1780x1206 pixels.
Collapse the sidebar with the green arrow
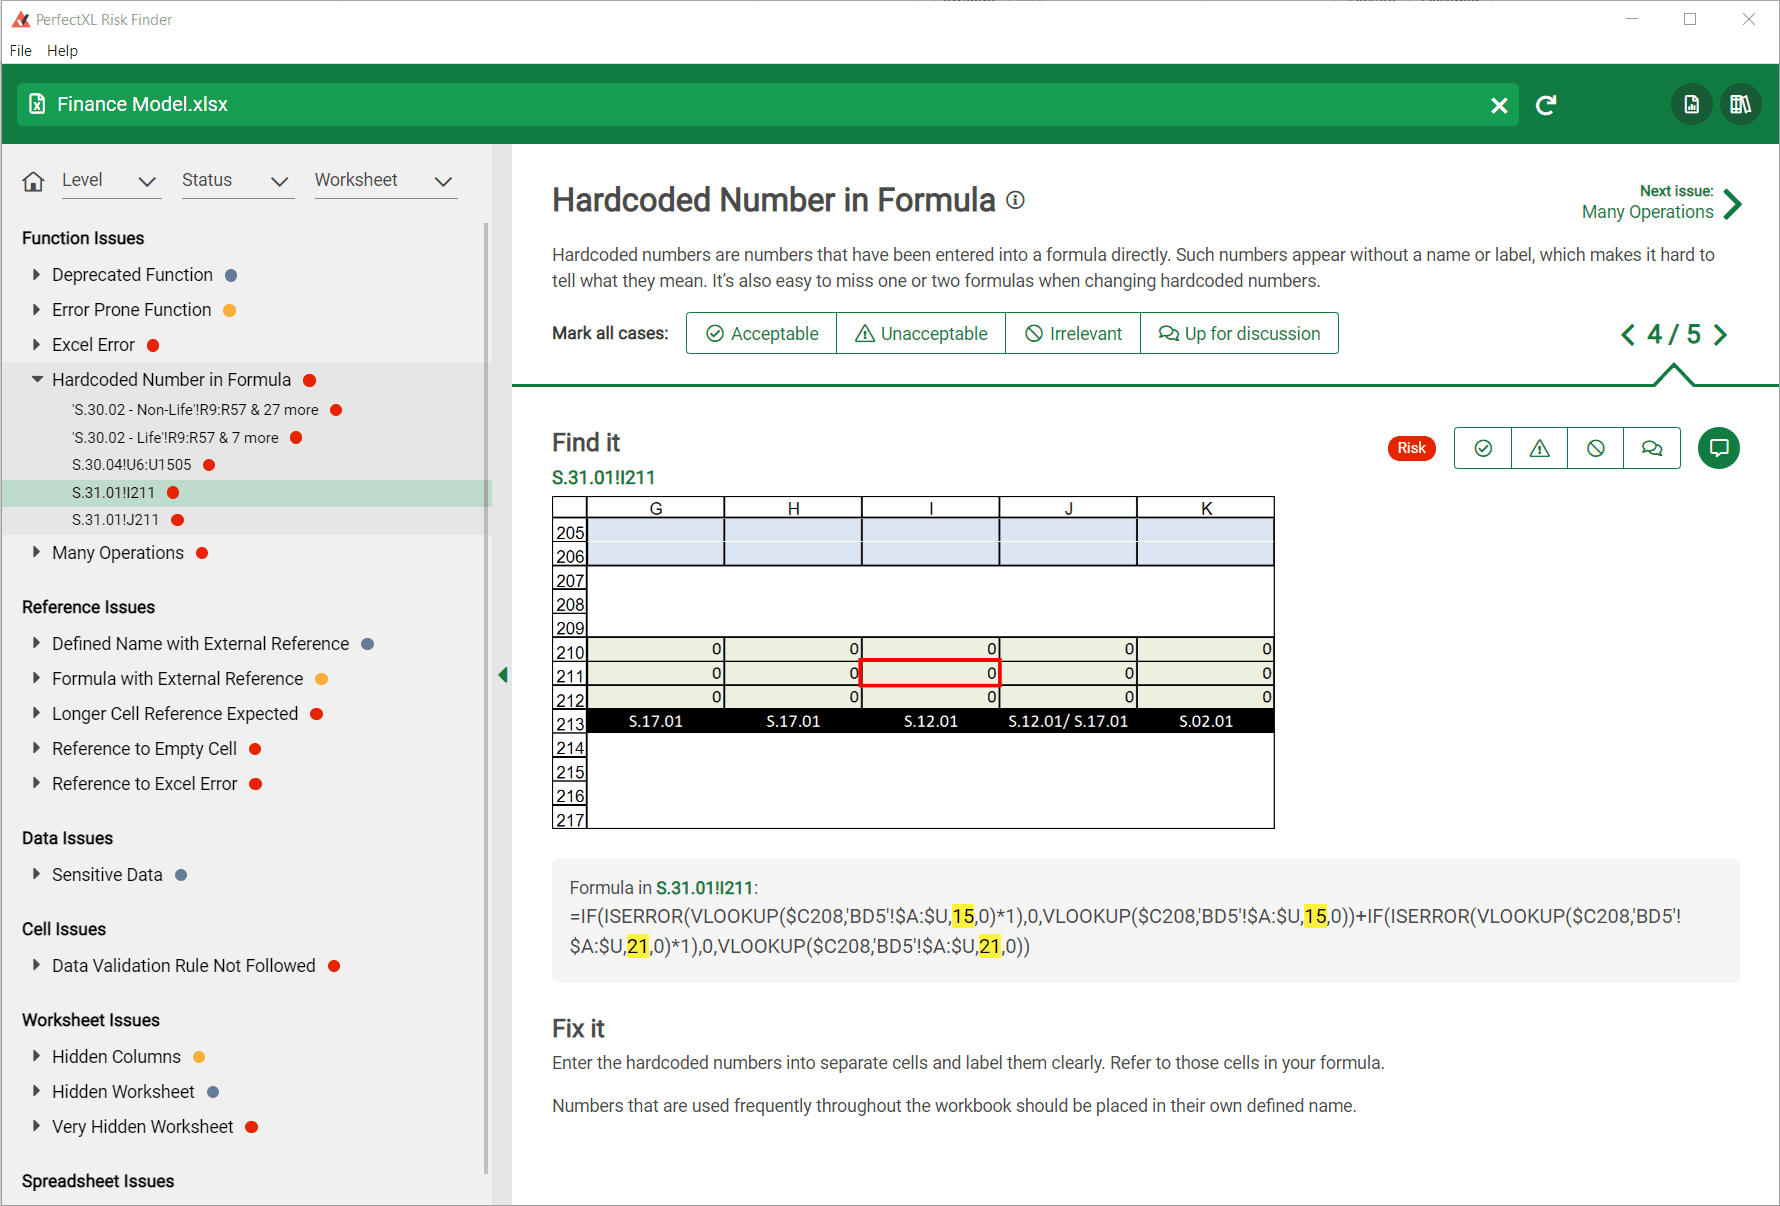[x=503, y=675]
